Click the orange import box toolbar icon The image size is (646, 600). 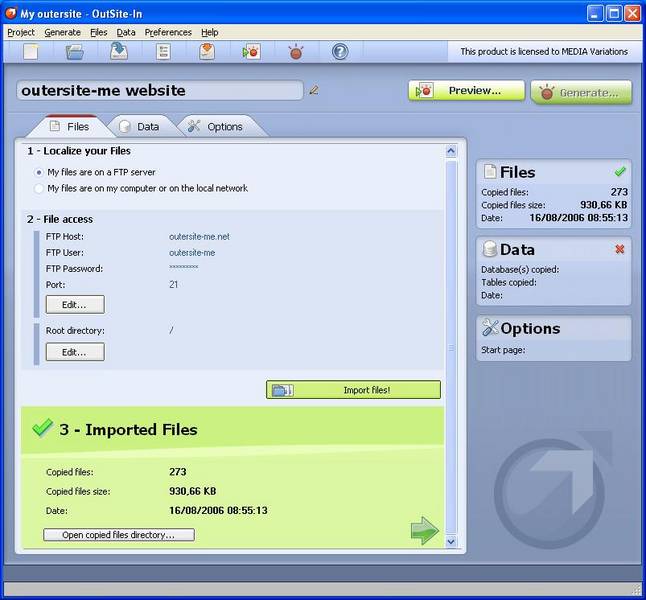coord(207,52)
